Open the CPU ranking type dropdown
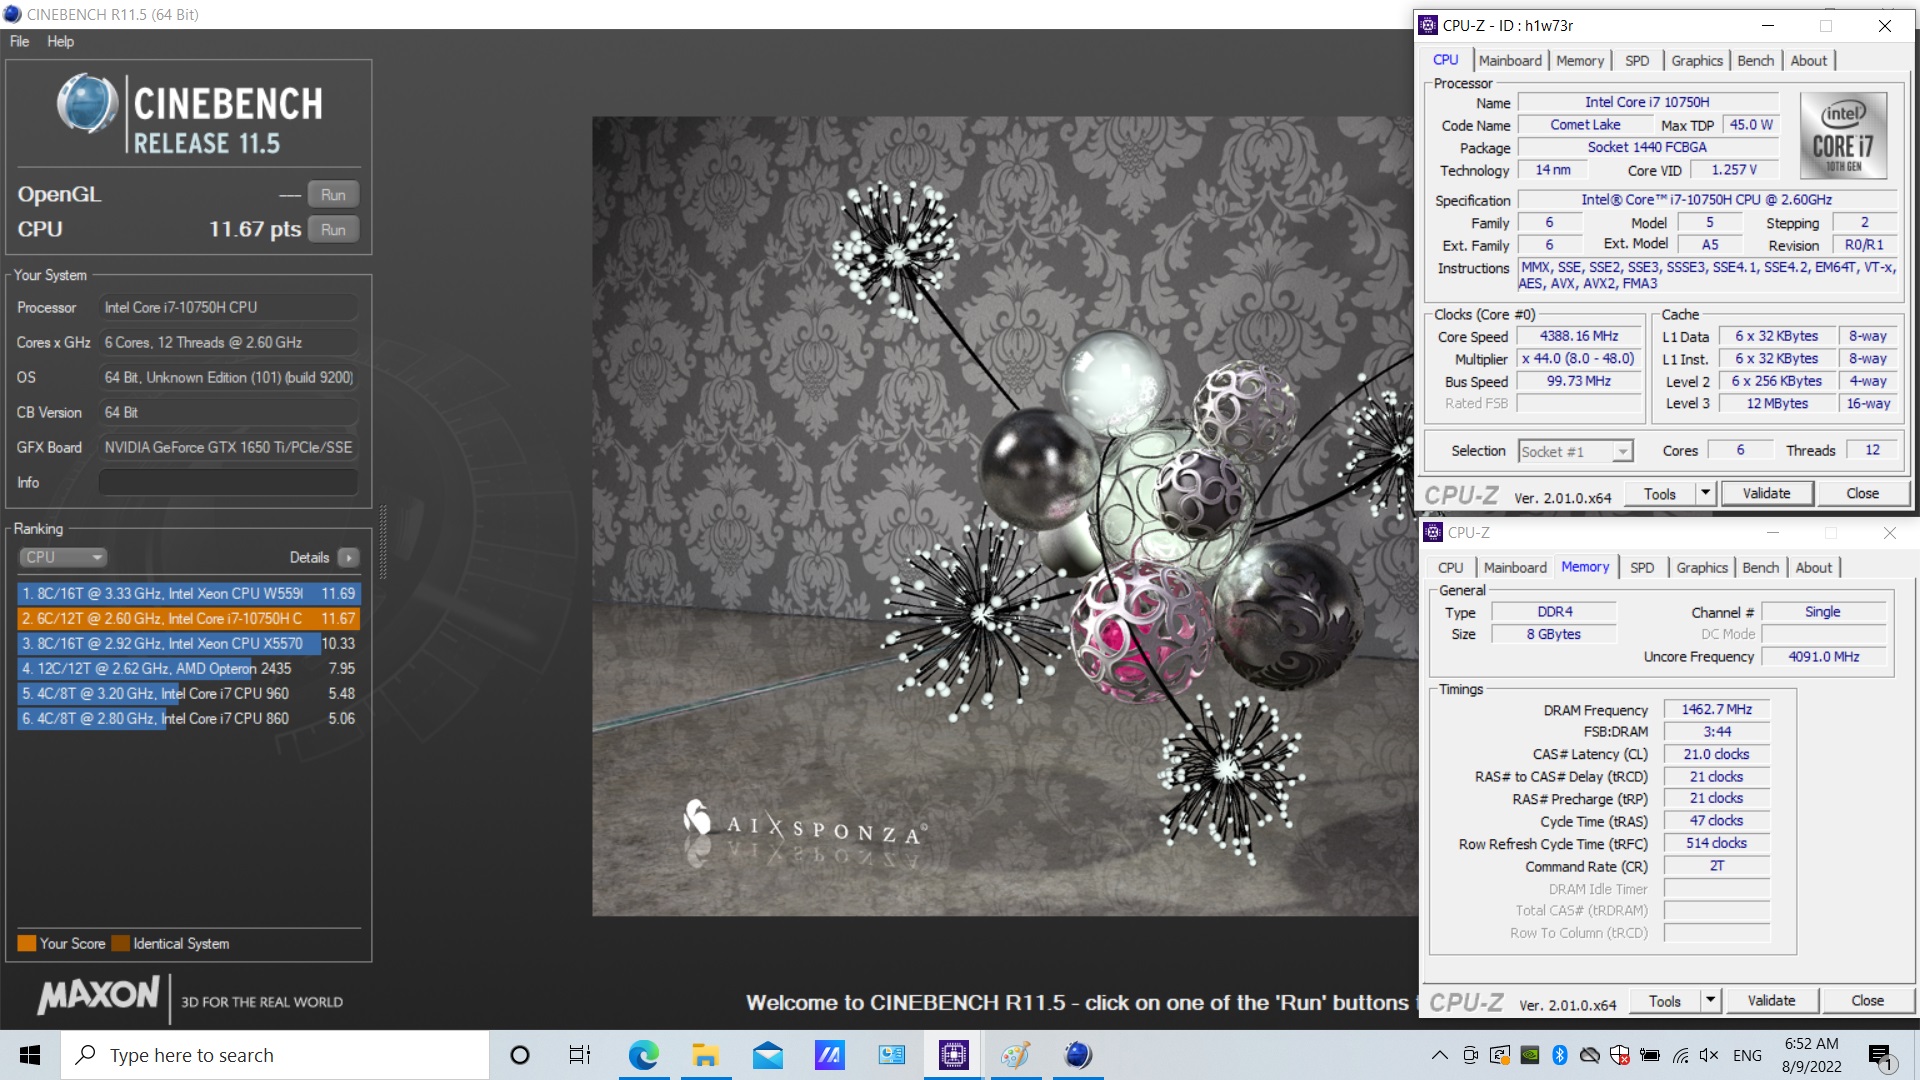This screenshot has height=1080, width=1920. (63, 557)
